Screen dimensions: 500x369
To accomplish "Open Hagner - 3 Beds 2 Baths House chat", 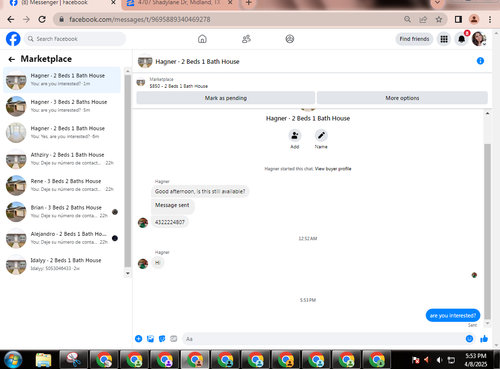I will click(62, 106).
